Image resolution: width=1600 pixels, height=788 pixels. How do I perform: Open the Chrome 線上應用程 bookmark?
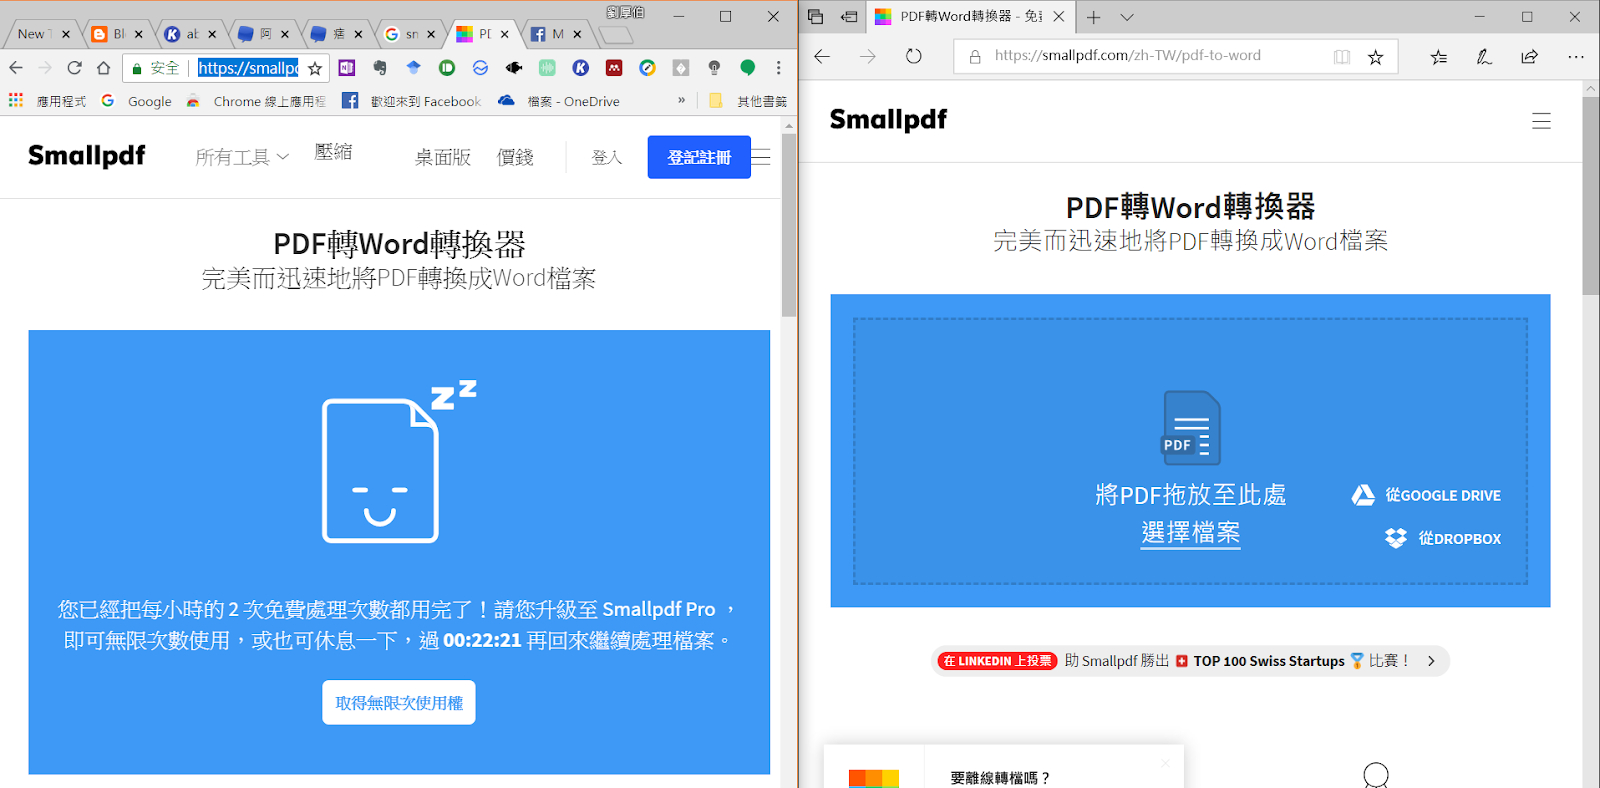(257, 101)
